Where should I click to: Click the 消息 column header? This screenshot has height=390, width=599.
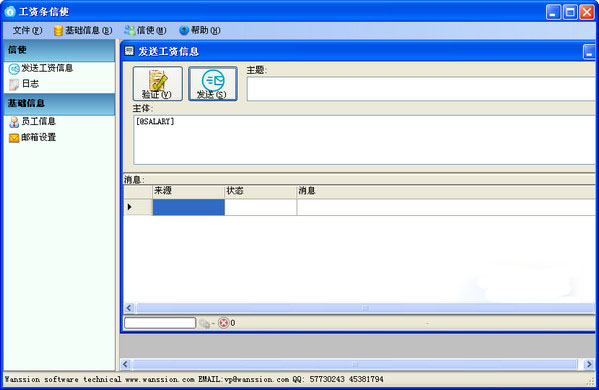[446, 191]
